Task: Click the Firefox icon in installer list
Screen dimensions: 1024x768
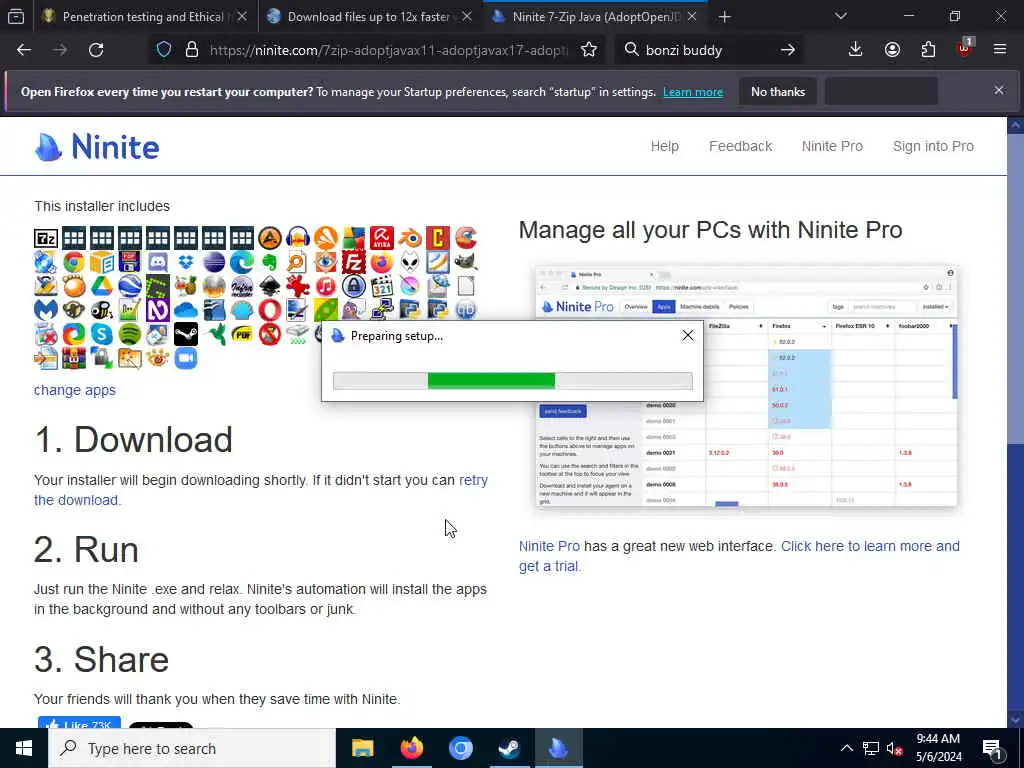Action: pos(382,263)
